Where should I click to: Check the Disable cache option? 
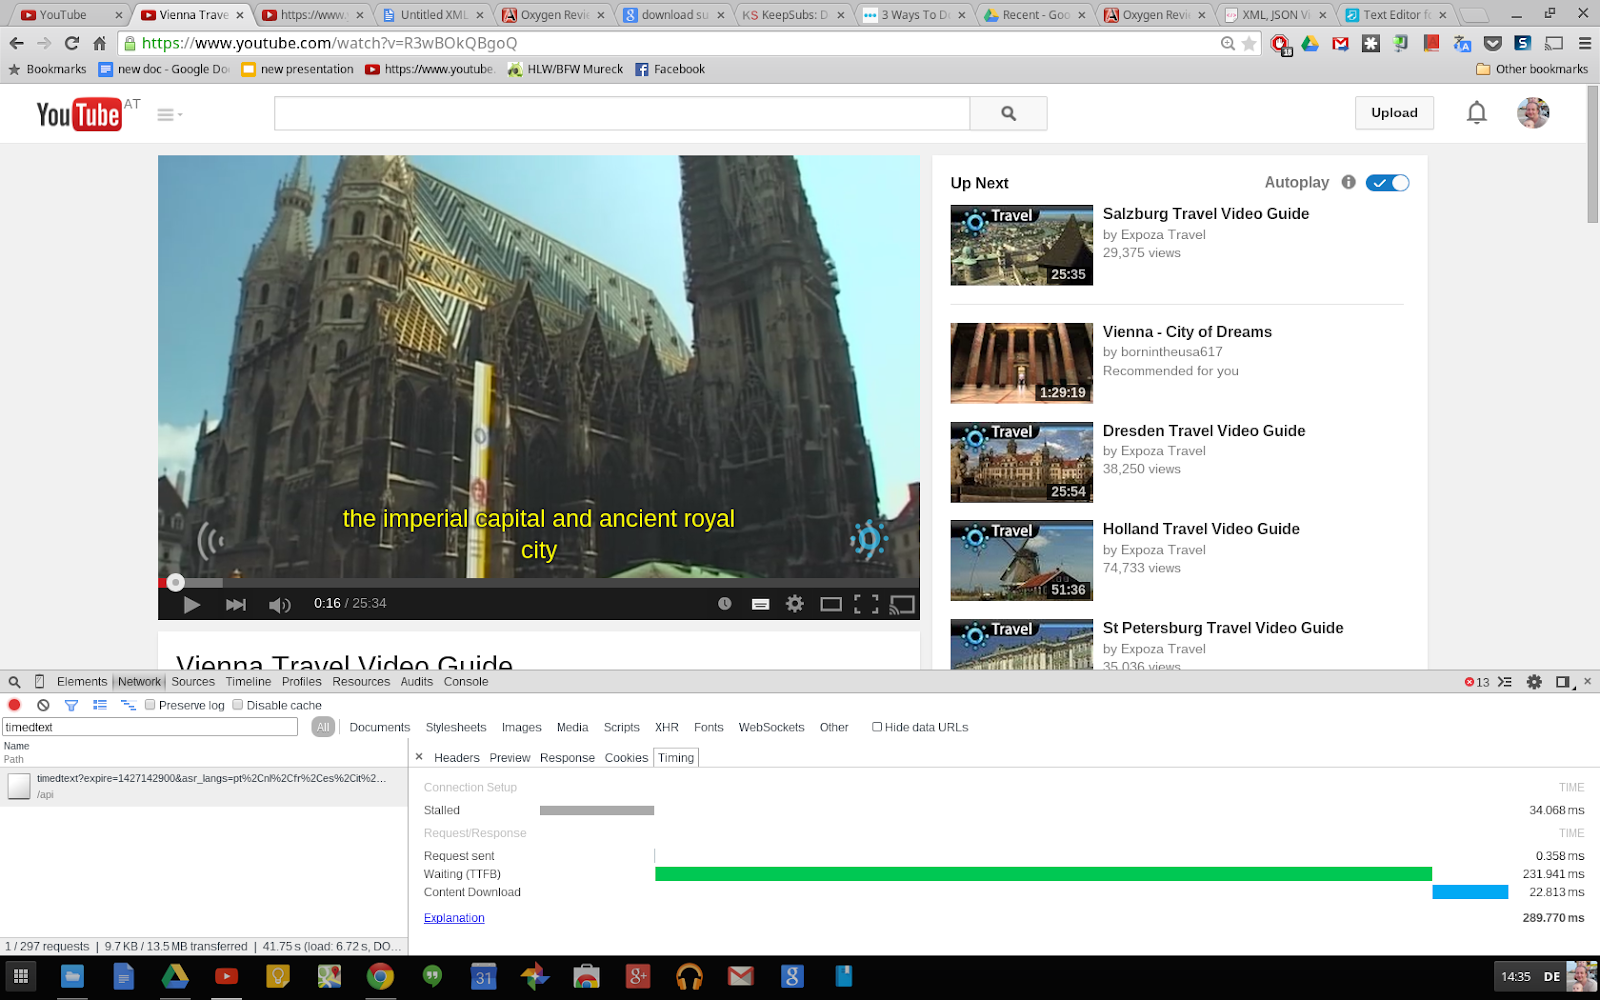238,705
